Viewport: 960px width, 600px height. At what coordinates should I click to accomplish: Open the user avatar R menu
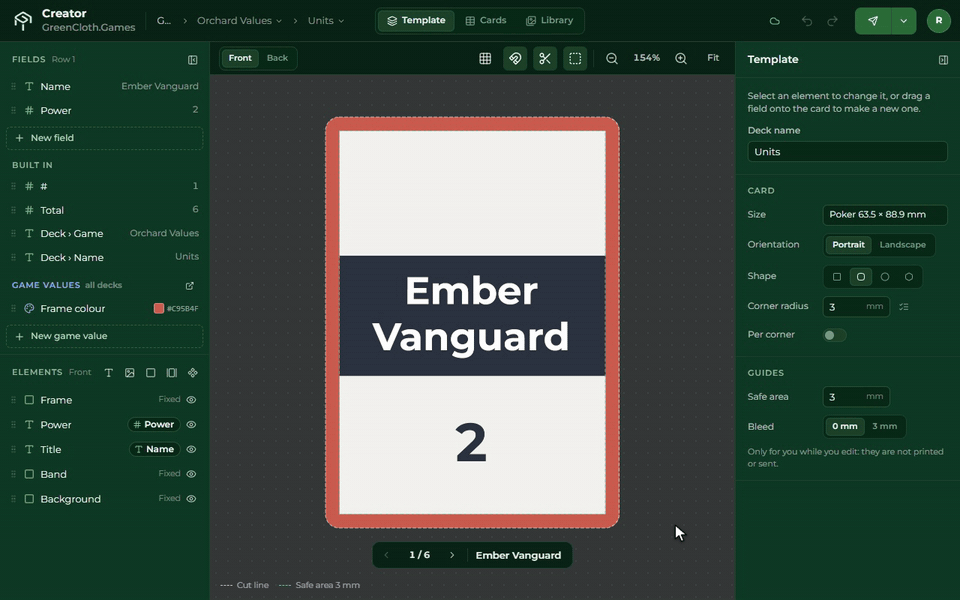point(939,21)
